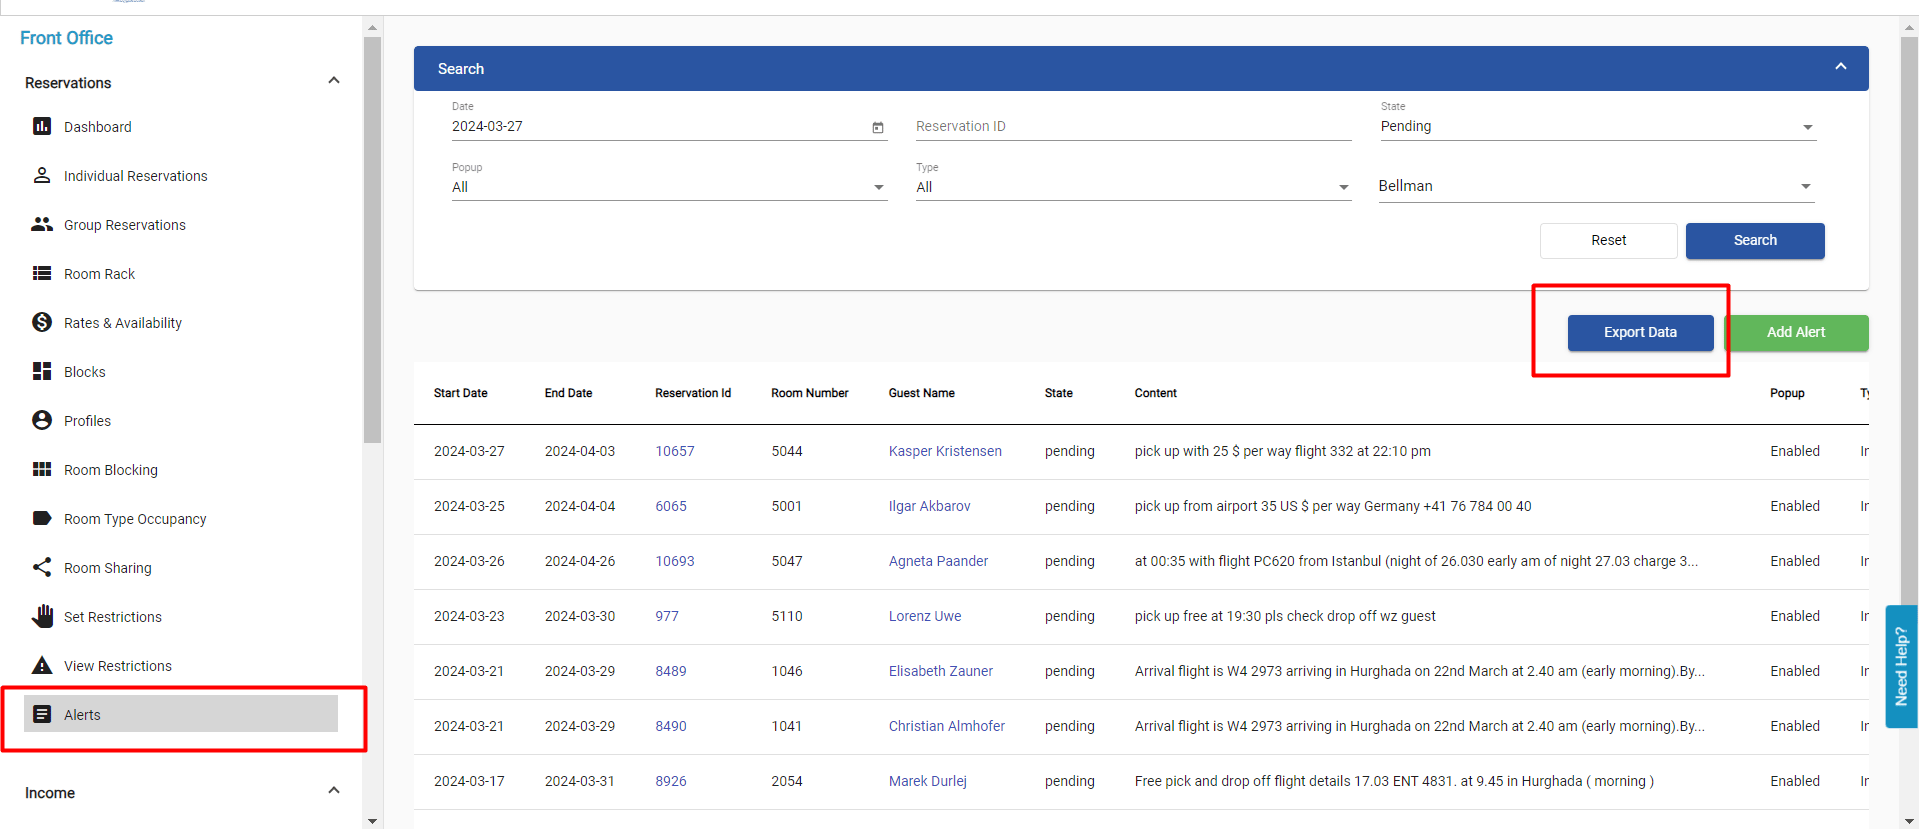The height and width of the screenshot is (829, 1919).
Task: Open reservation link 10657
Action: pyautogui.click(x=675, y=451)
